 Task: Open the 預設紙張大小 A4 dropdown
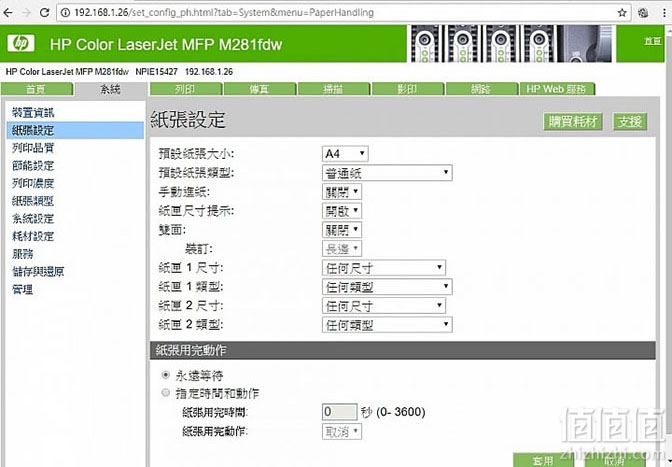345,153
